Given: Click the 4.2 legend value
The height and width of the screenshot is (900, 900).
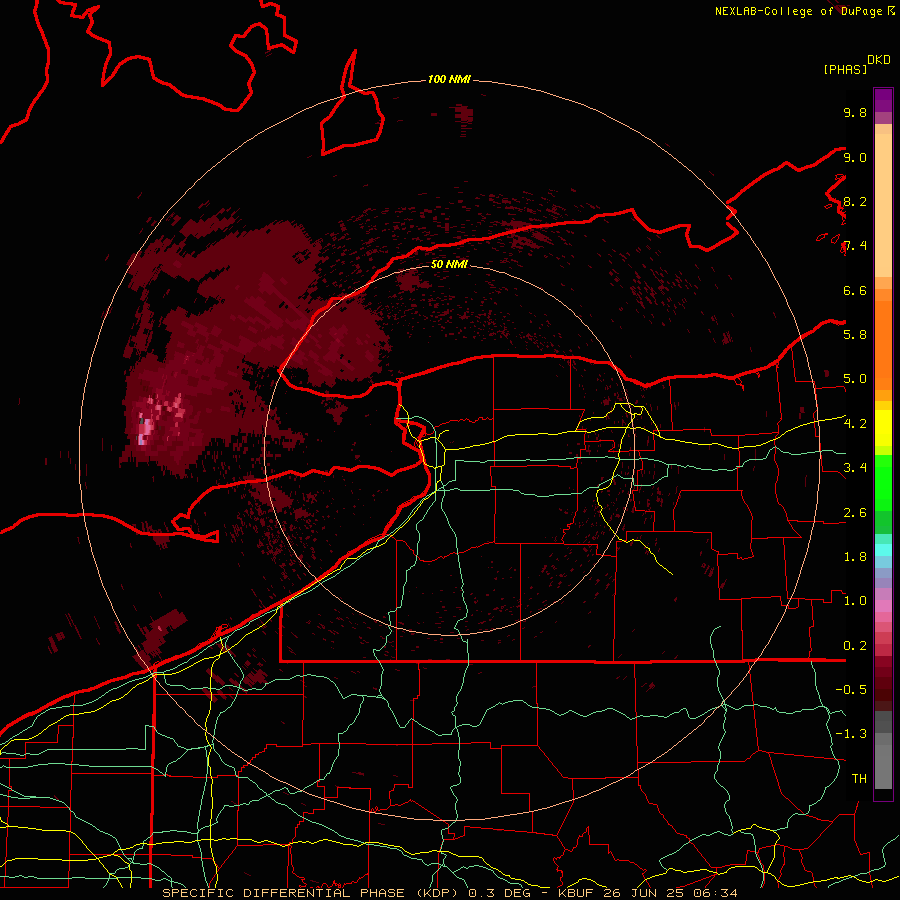Looking at the screenshot, I should (x=855, y=424).
